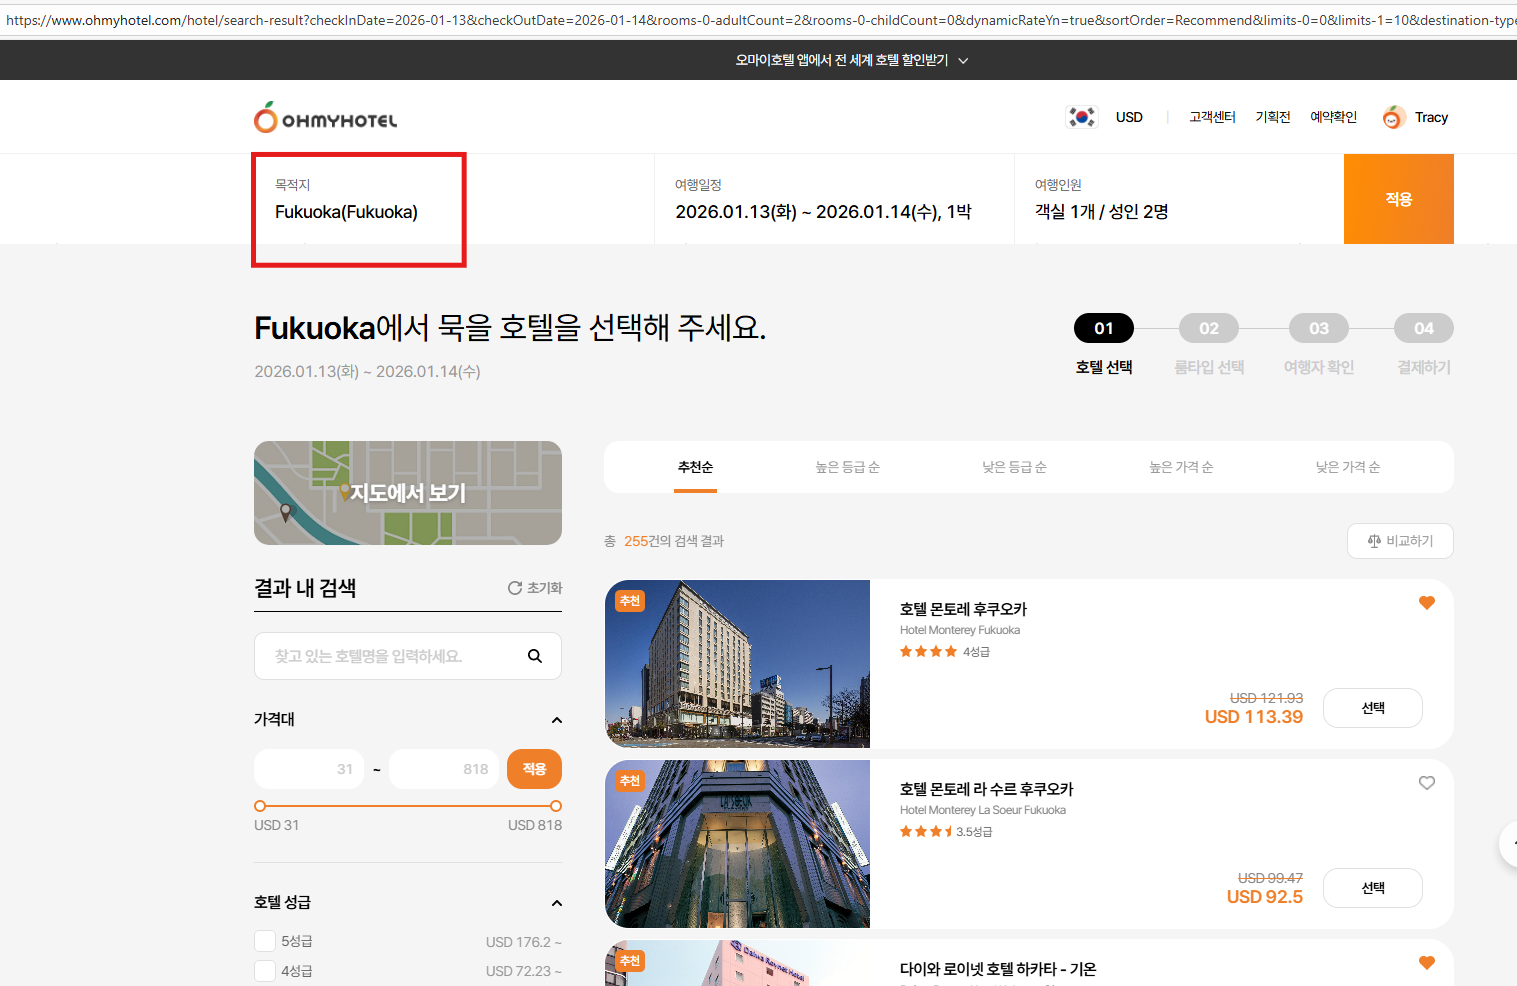Open Hotel Monterey La Soeur Fukuoka photo
Image resolution: width=1517 pixels, height=986 pixels.
[x=738, y=844]
